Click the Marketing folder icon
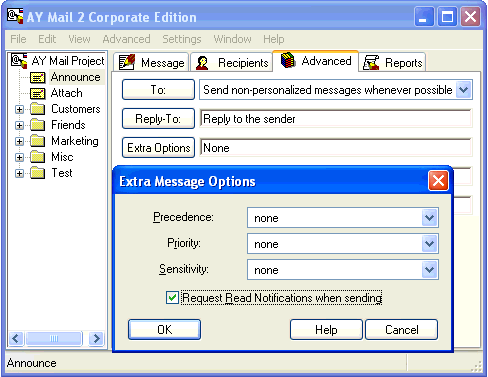The width and height of the screenshot is (488, 377). click(38, 141)
